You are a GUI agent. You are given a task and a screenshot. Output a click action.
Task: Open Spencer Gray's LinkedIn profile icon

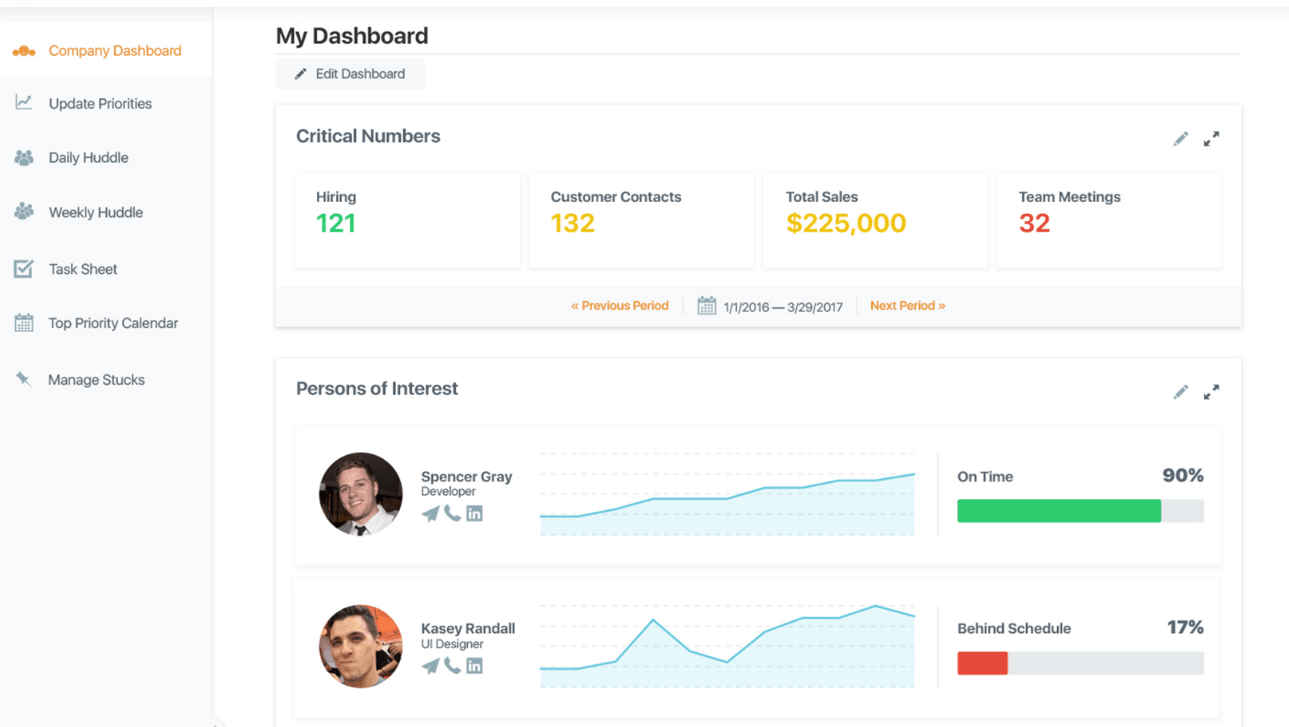tap(475, 513)
